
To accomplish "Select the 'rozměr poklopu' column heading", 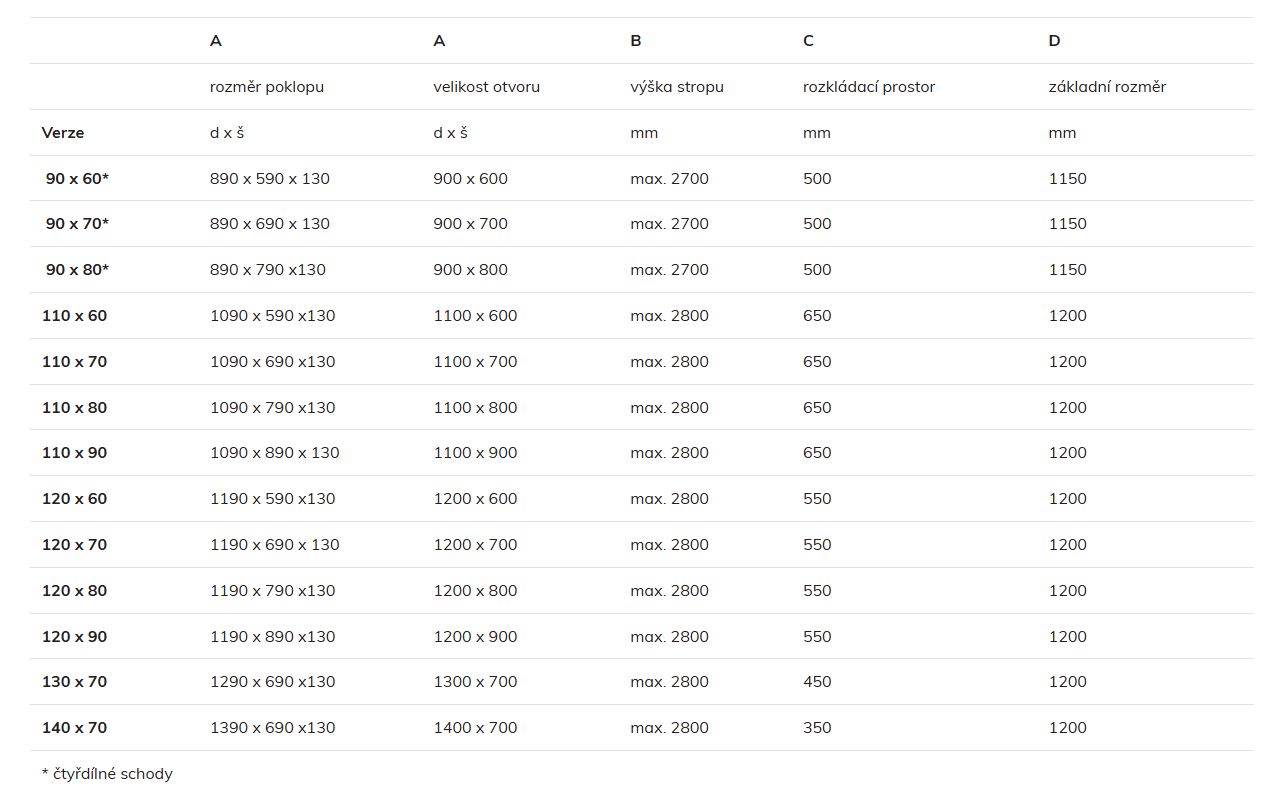I will tap(267, 87).
